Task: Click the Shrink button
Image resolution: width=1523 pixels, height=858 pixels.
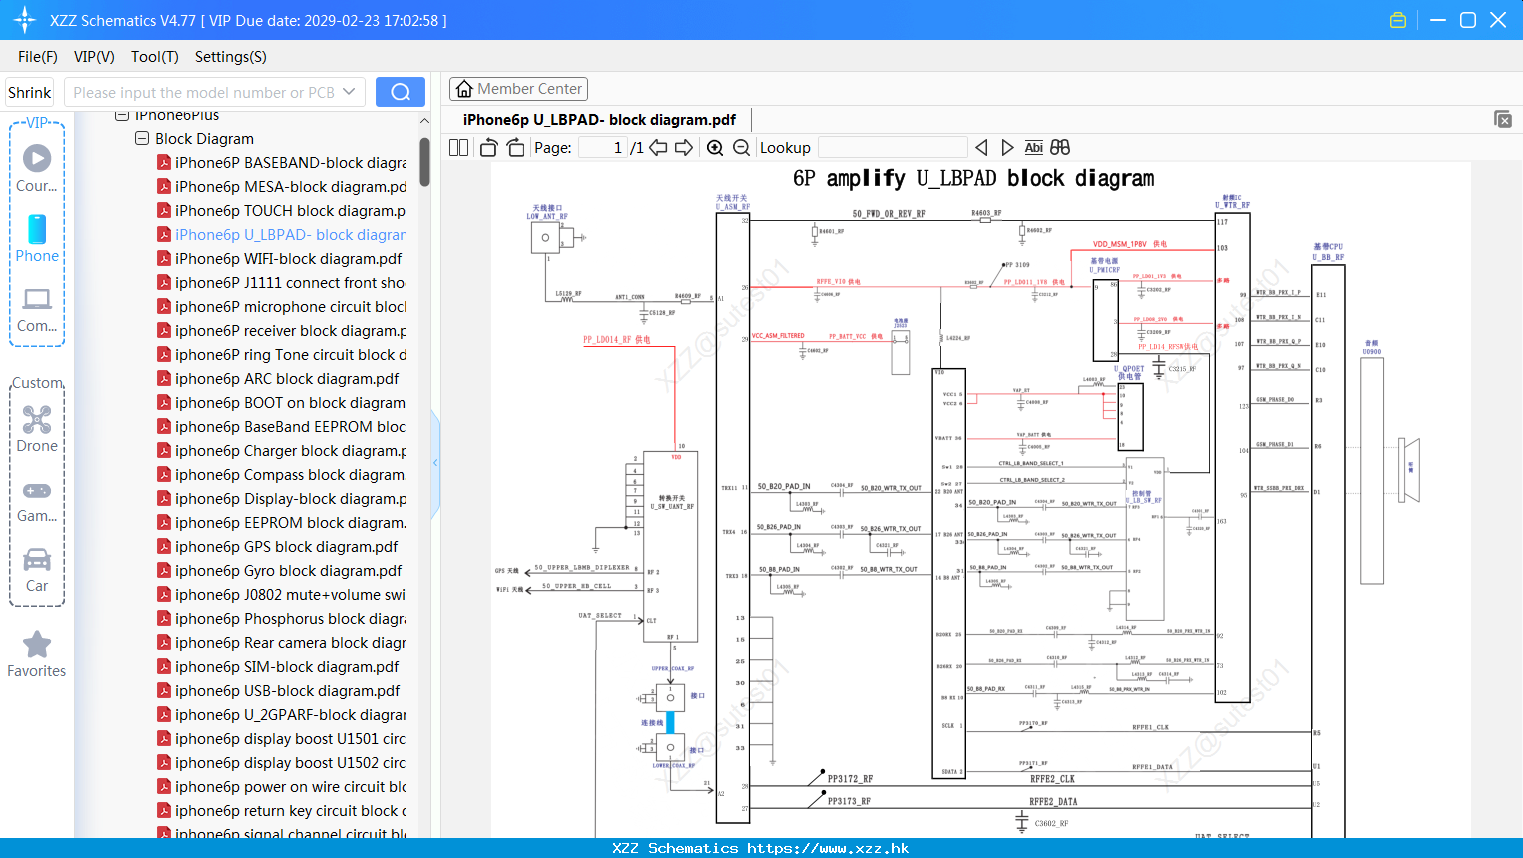Action: click(30, 92)
